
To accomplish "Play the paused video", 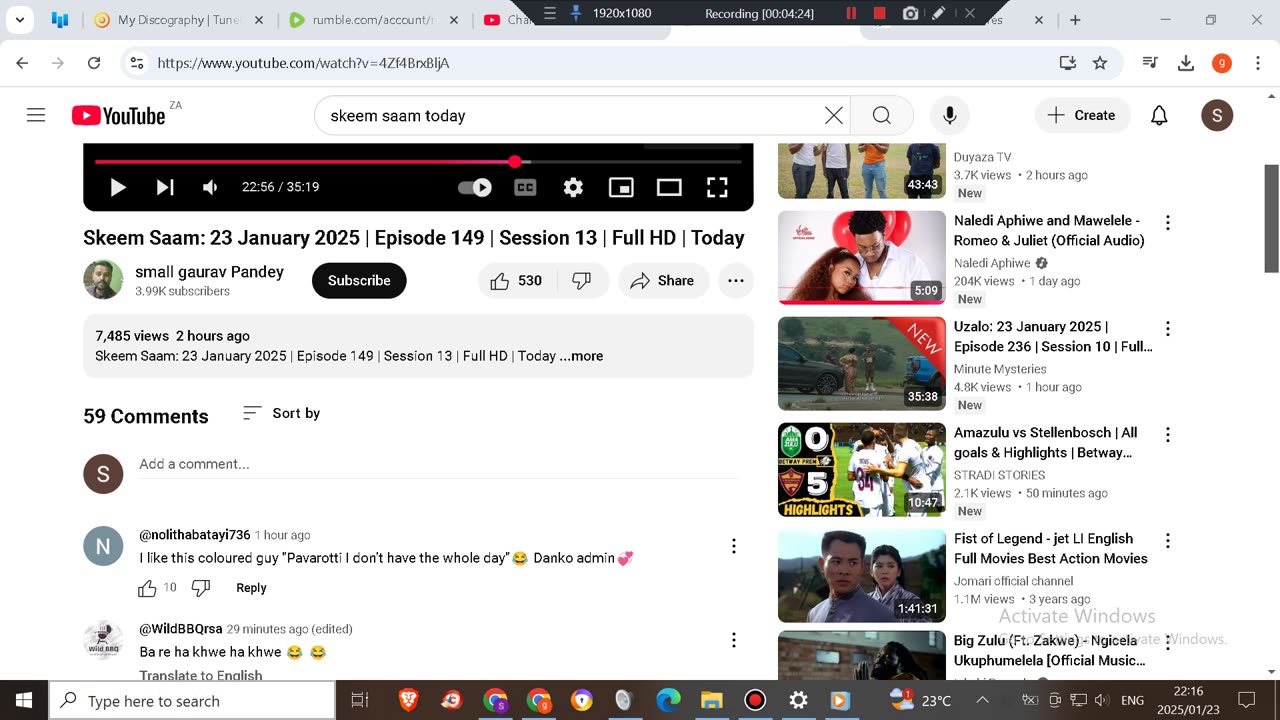I will point(117,187).
